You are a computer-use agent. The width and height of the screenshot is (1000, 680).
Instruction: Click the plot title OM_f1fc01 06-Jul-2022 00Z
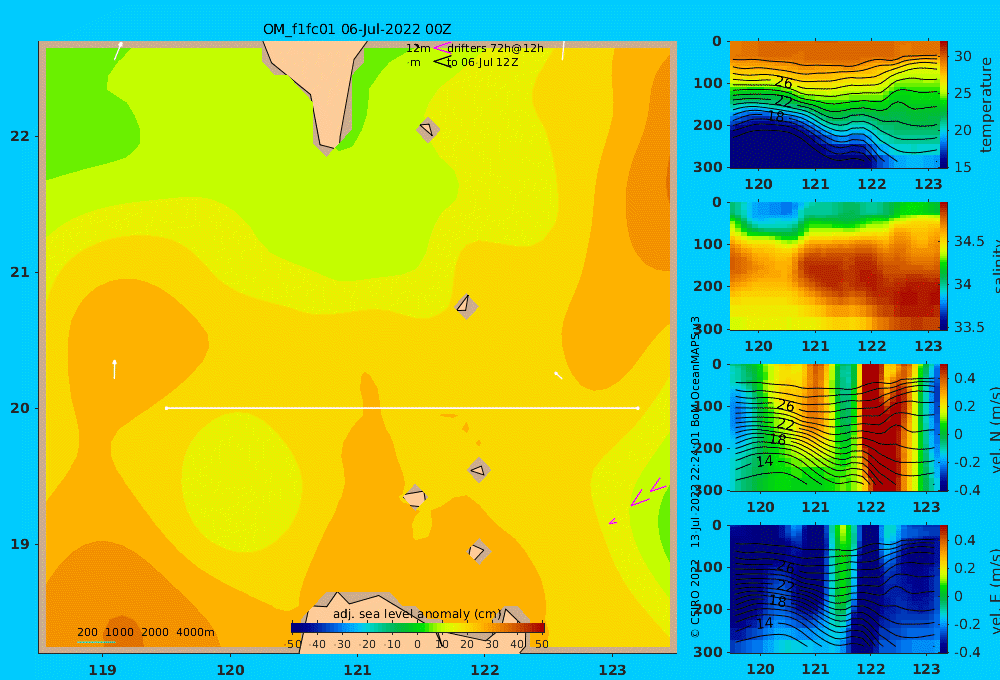(357, 29)
